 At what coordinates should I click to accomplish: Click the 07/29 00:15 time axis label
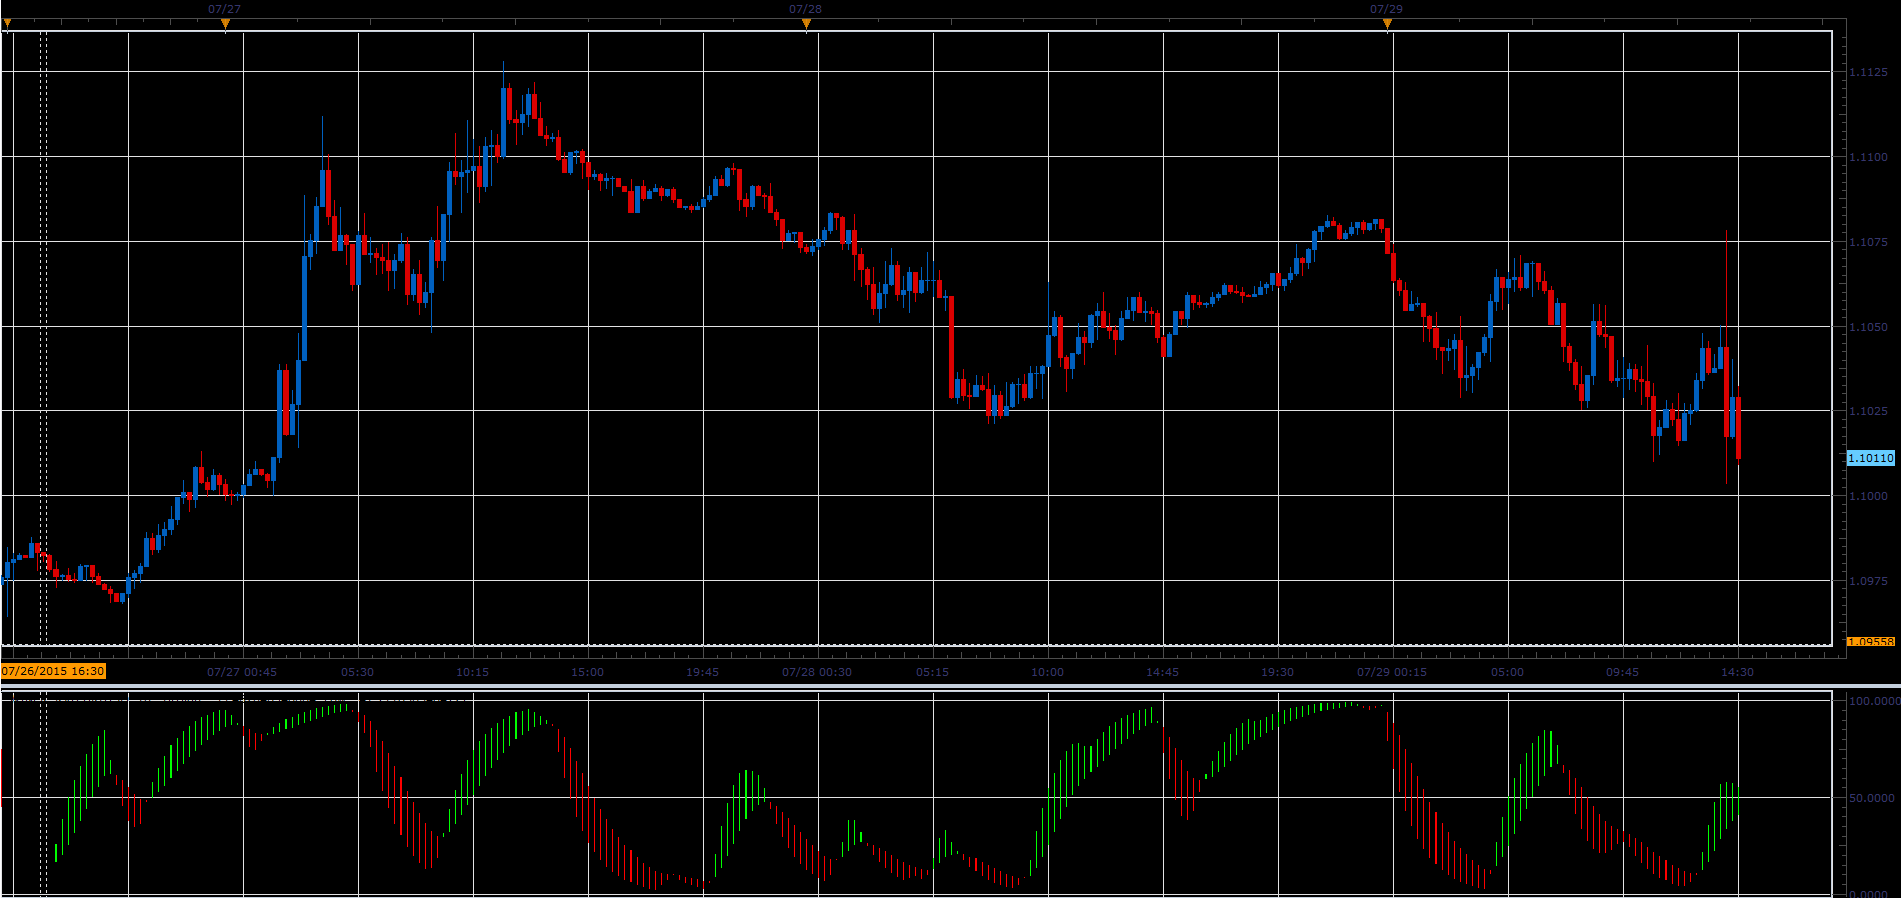point(1392,672)
